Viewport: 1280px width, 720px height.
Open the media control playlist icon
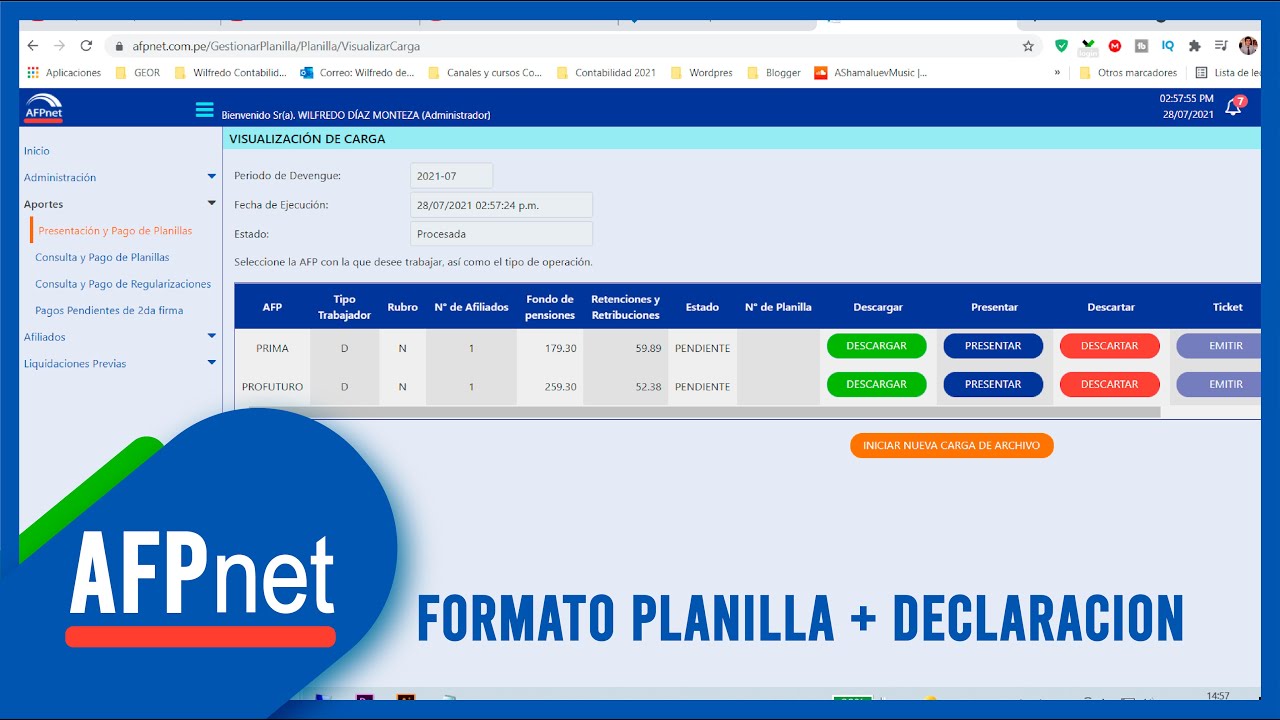point(1221,46)
